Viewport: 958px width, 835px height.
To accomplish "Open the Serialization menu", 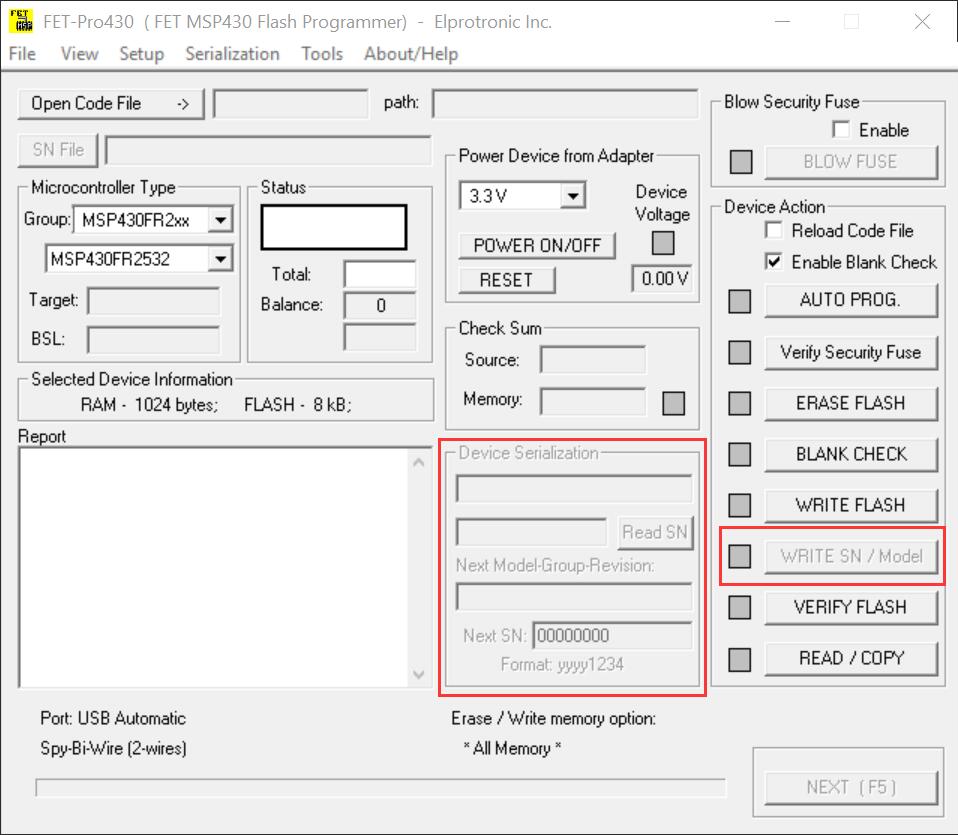I will pyautogui.click(x=232, y=54).
